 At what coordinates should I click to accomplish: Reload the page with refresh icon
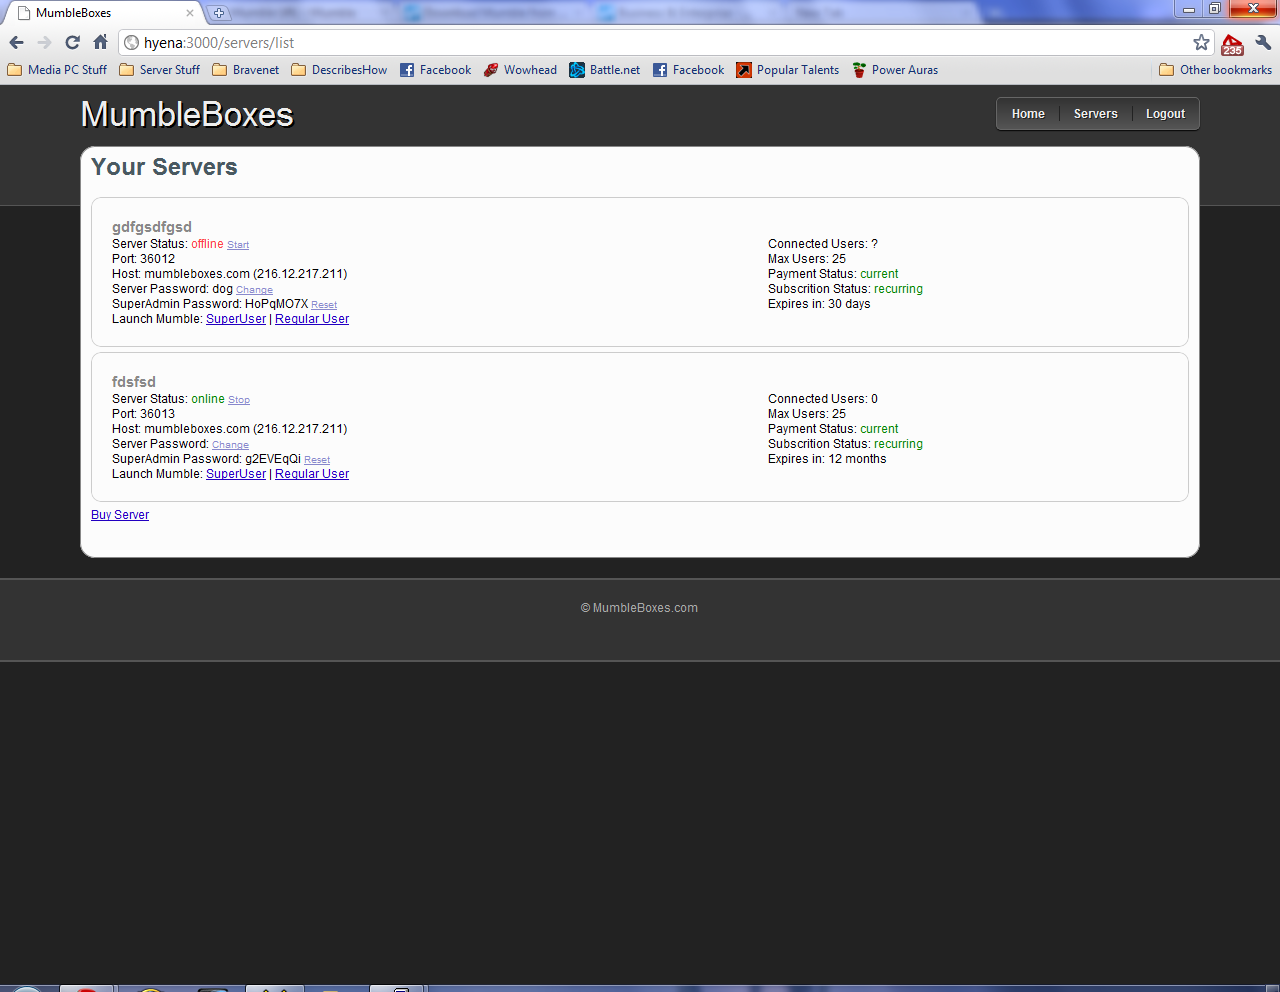72,42
